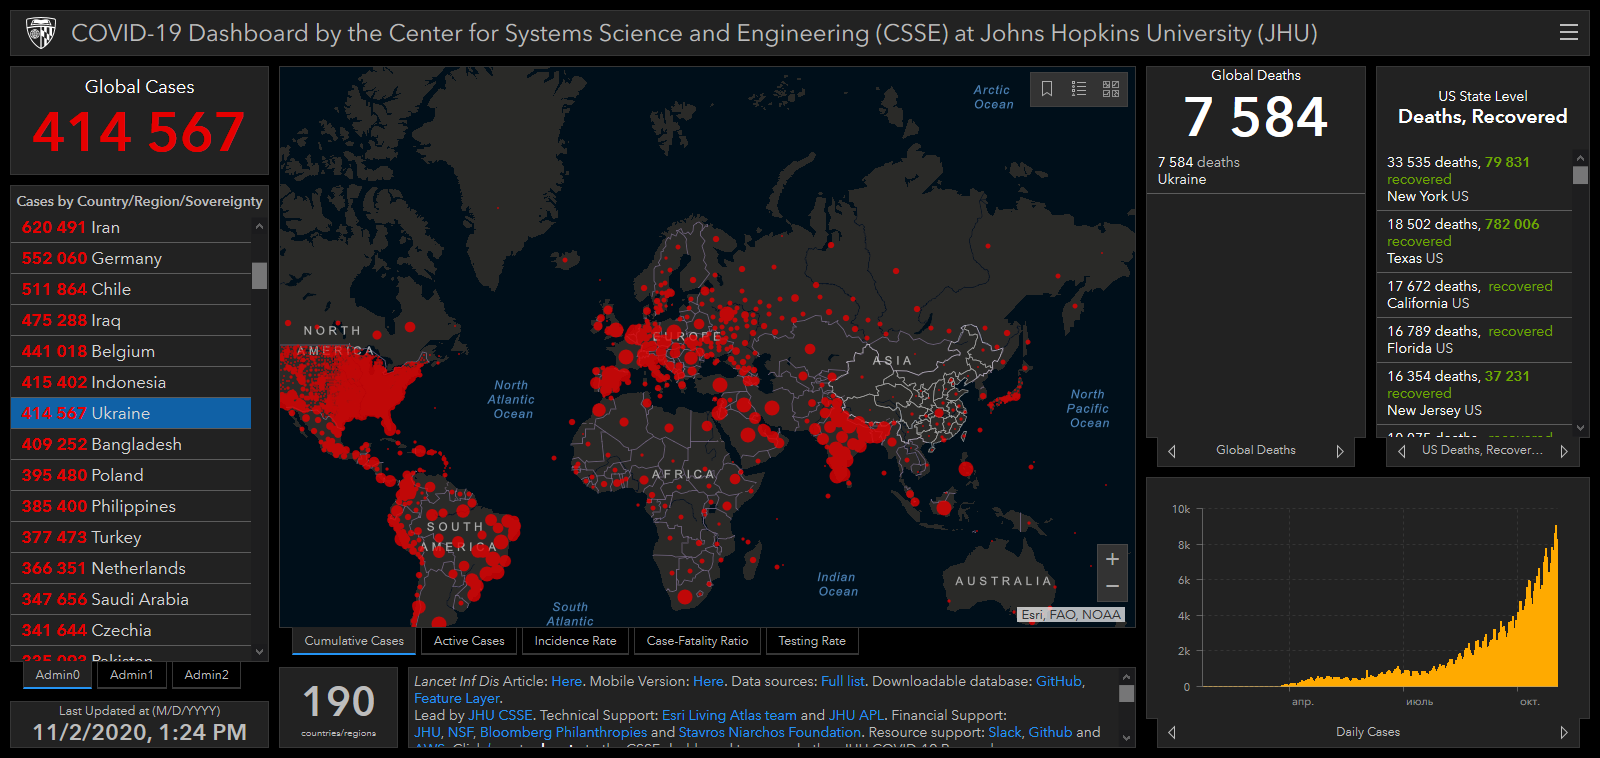
Task: Select Iran in the country list
Action: pos(131,227)
